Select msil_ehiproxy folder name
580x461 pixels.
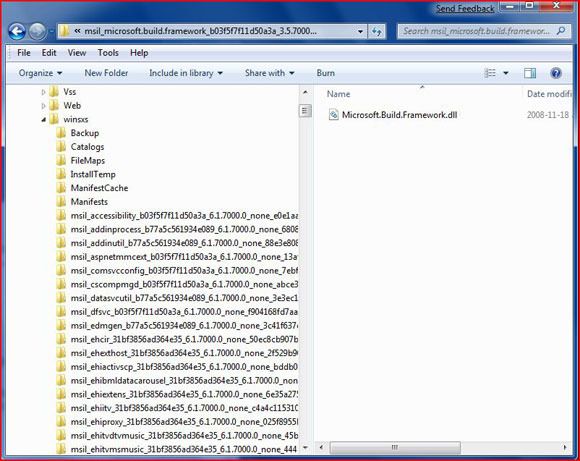[184, 422]
